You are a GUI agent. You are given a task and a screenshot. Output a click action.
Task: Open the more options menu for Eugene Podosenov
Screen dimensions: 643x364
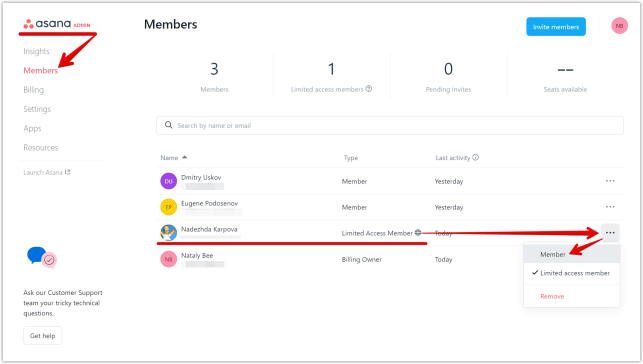tap(610, 207)
